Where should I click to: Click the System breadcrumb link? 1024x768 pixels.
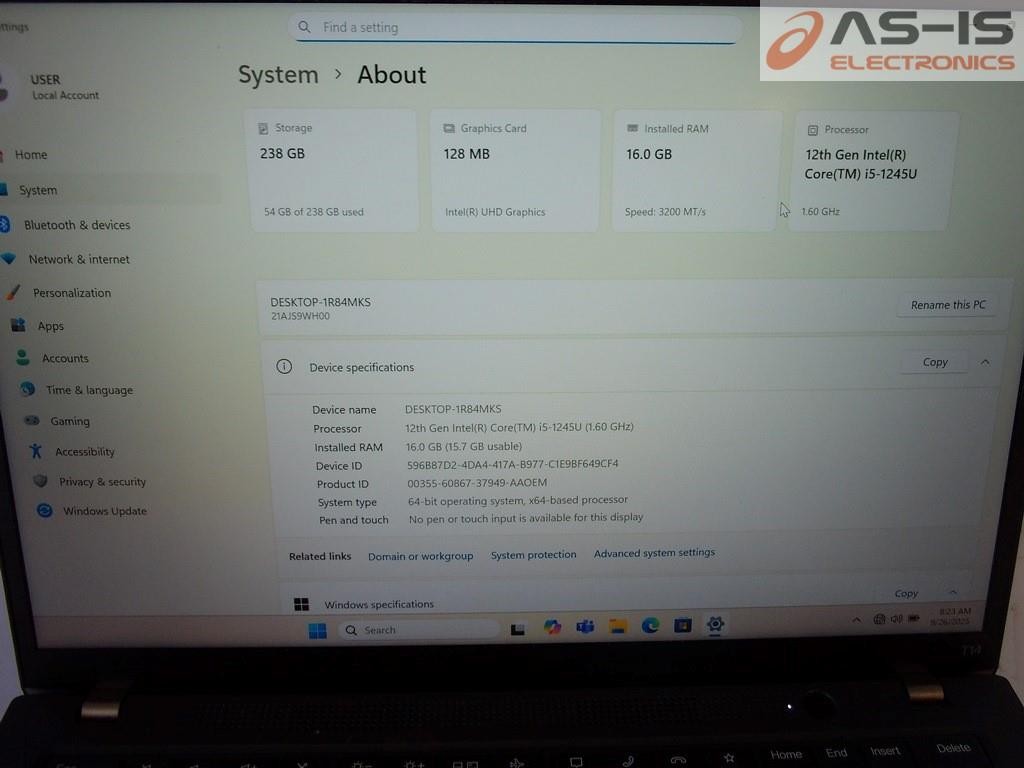[x=278, y=75]
